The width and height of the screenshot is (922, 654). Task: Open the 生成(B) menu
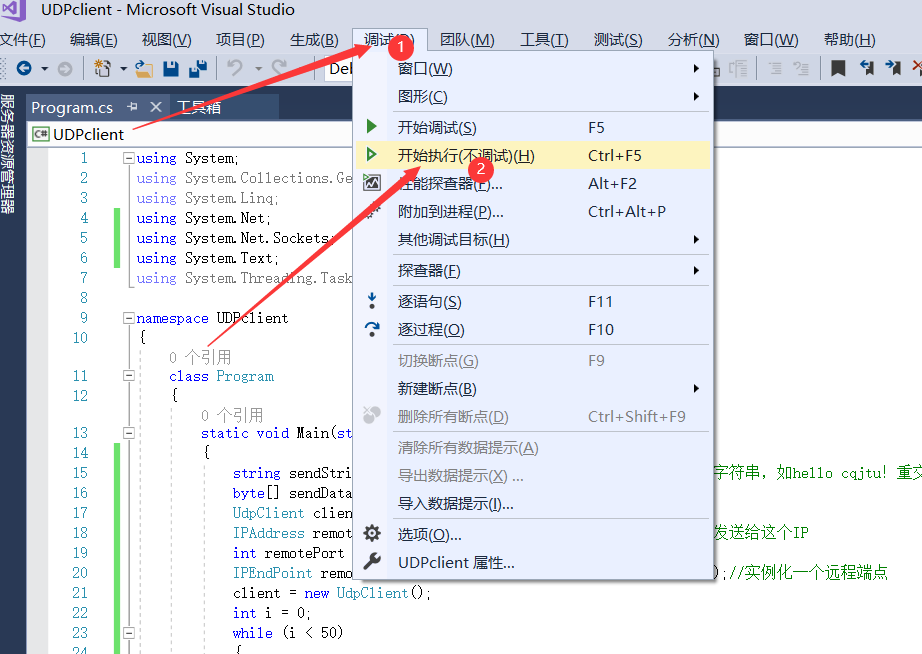click(x=314, y=40)
